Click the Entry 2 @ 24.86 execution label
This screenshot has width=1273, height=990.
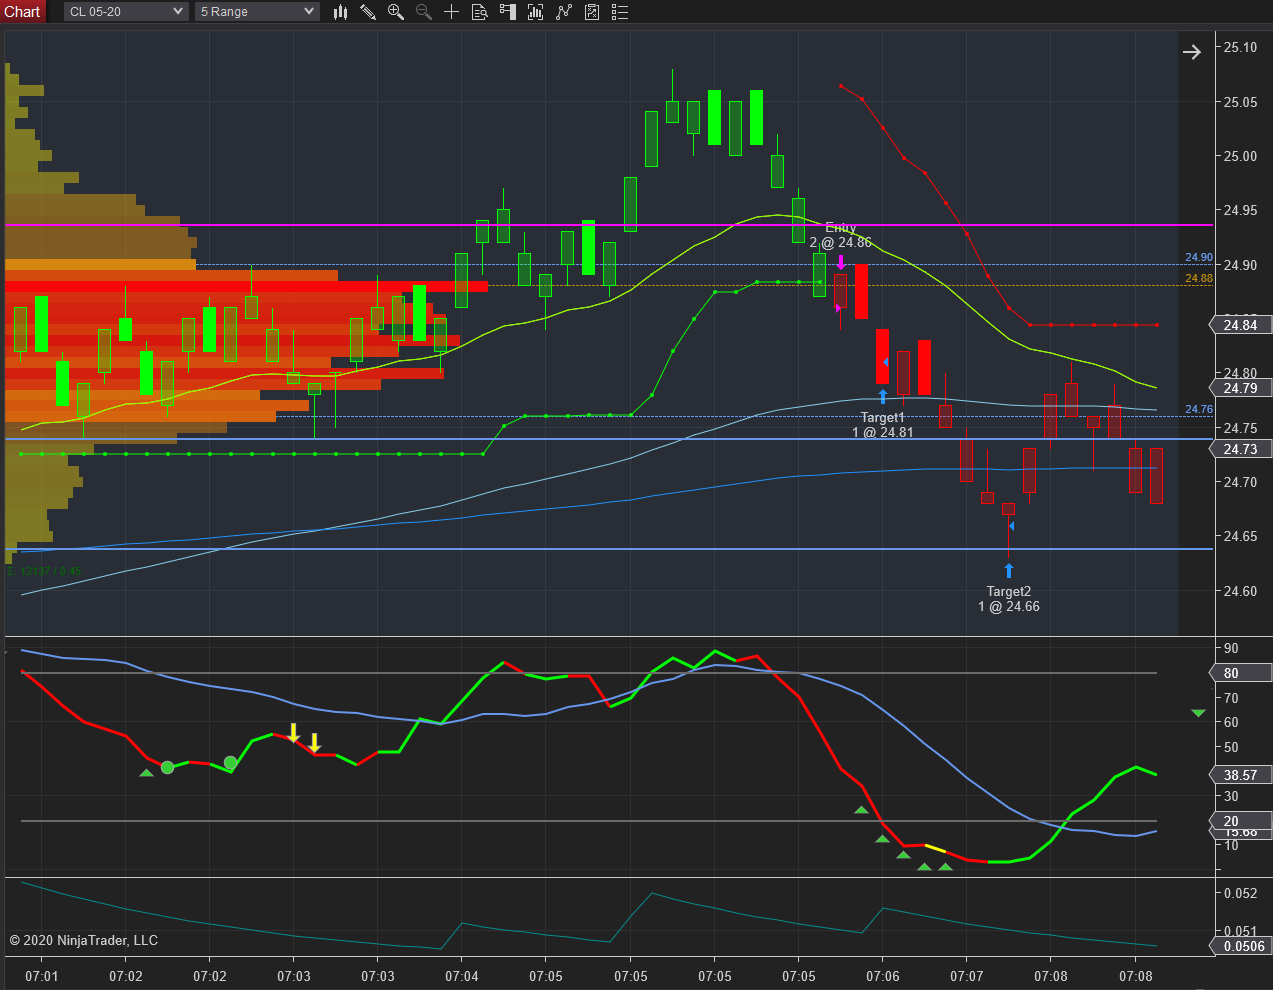click(x=840, y=235)
